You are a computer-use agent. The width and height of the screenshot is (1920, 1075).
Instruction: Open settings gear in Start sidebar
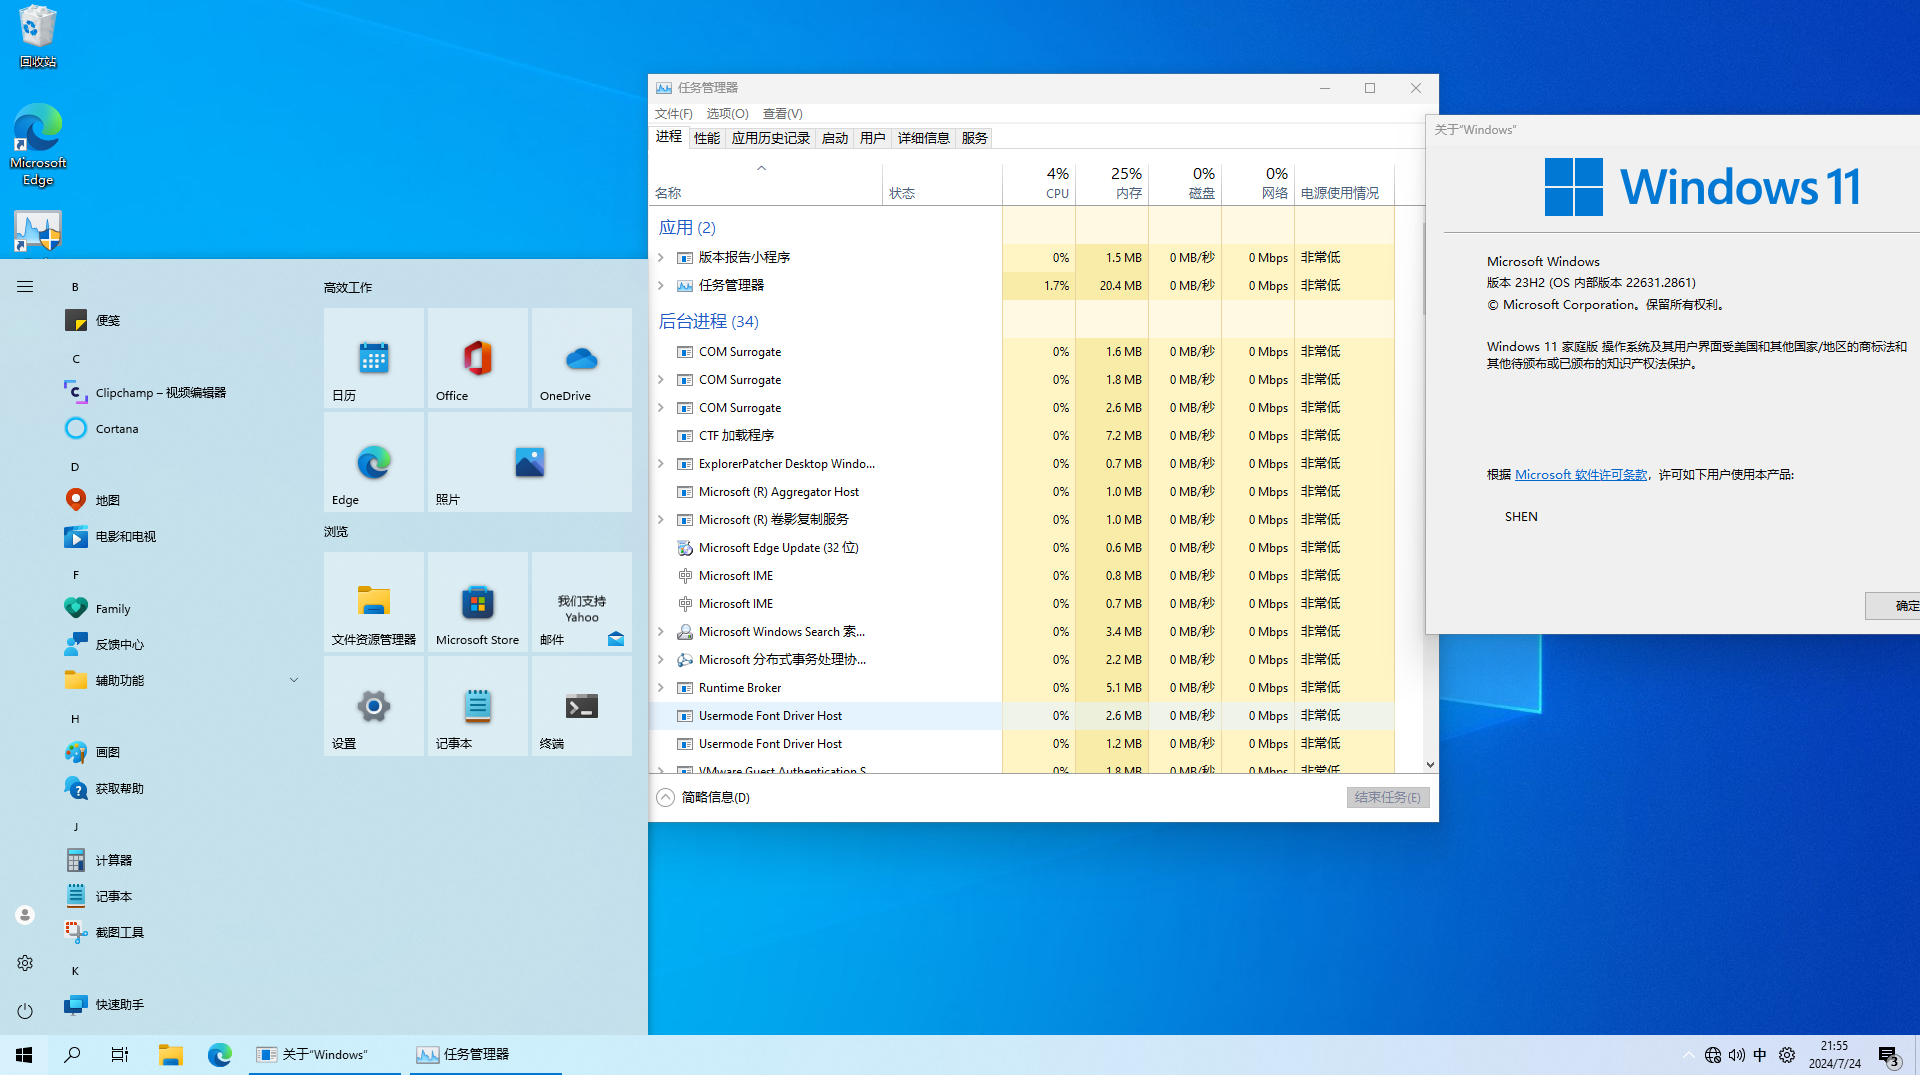coord(25,963)
